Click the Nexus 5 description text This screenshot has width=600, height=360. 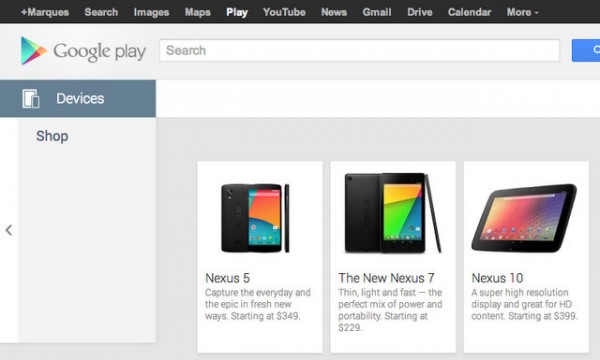coord(258,304)
